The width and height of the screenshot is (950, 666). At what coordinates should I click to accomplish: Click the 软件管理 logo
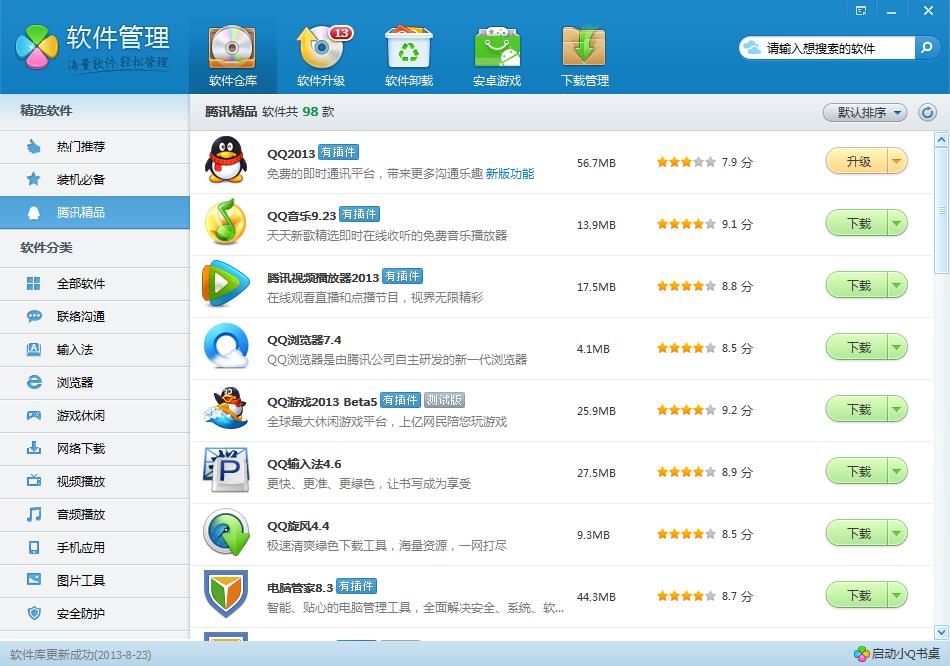pos(92,47)
